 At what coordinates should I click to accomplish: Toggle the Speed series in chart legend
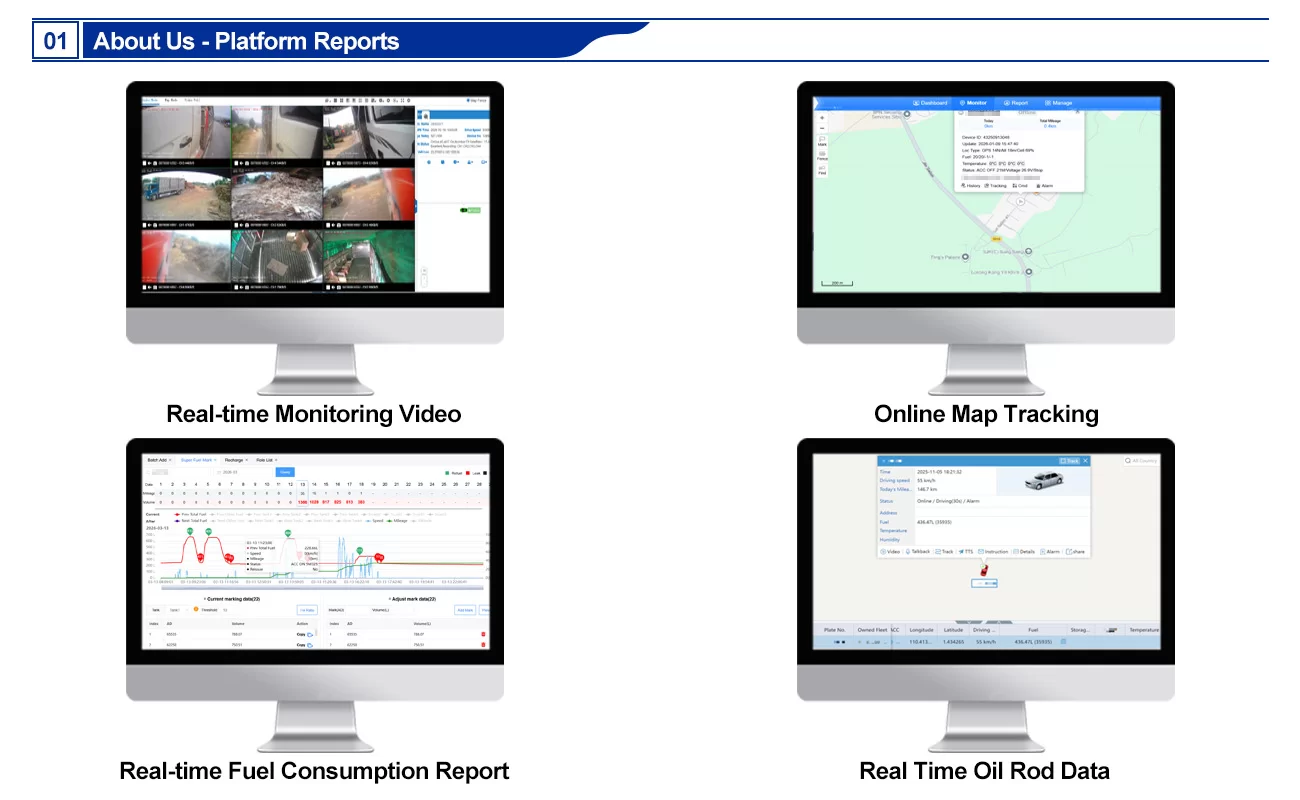pyautogui.click(x=375, y=521)
